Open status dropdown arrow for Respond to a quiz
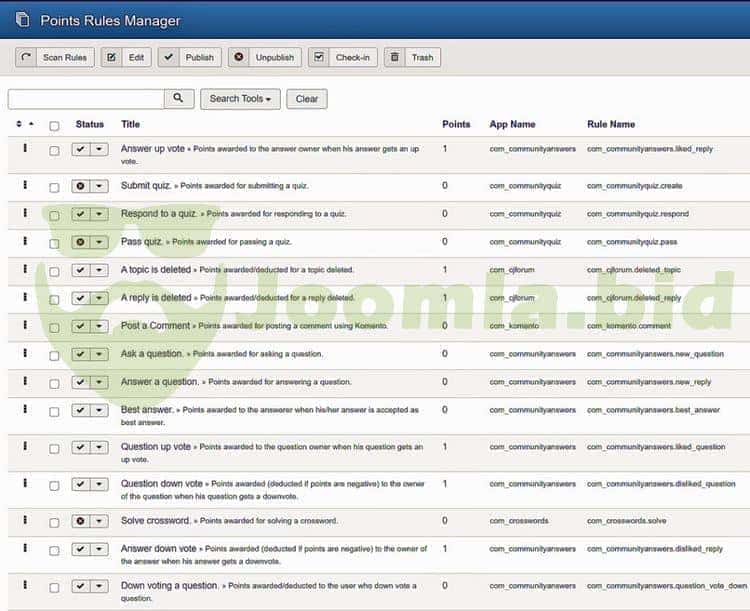Viewport: 750px width, 611px height. click(x=99, y=214)
